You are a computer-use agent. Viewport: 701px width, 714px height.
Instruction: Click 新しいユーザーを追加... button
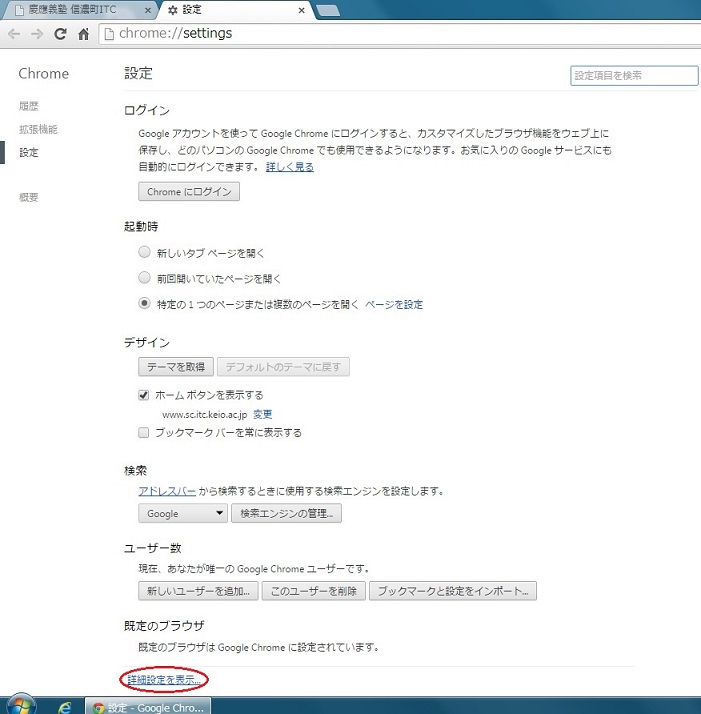[x=198, y=591]
